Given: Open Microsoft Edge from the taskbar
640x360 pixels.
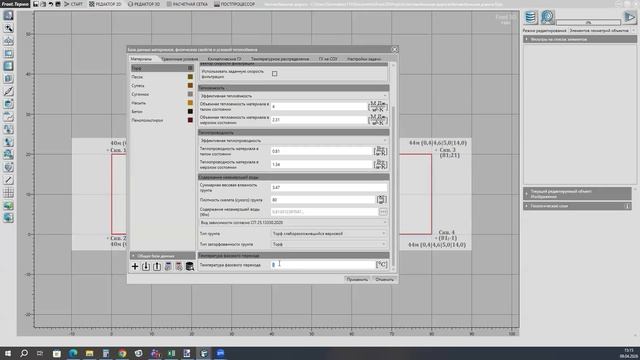Looking at the screenshot, I should (73, 353).
